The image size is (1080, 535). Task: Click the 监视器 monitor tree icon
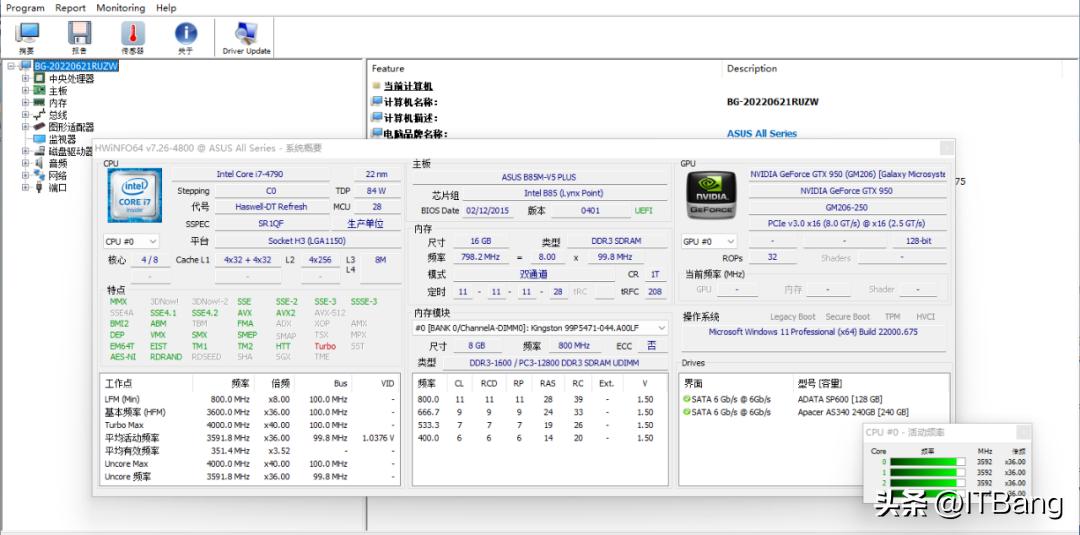[x=39, y=139]
